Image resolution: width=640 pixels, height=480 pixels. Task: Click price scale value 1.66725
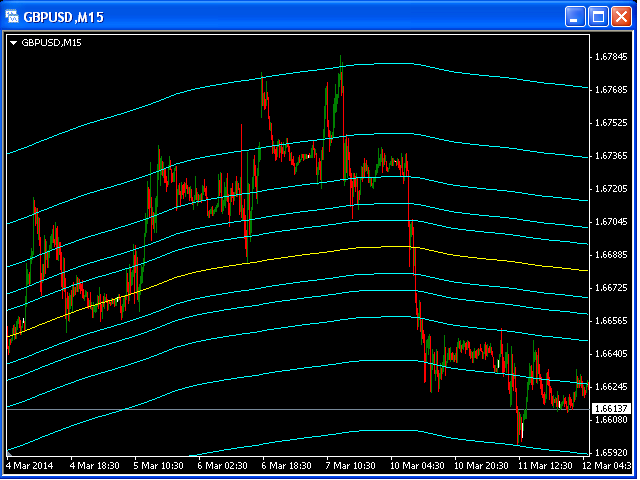tap(611, 288)
